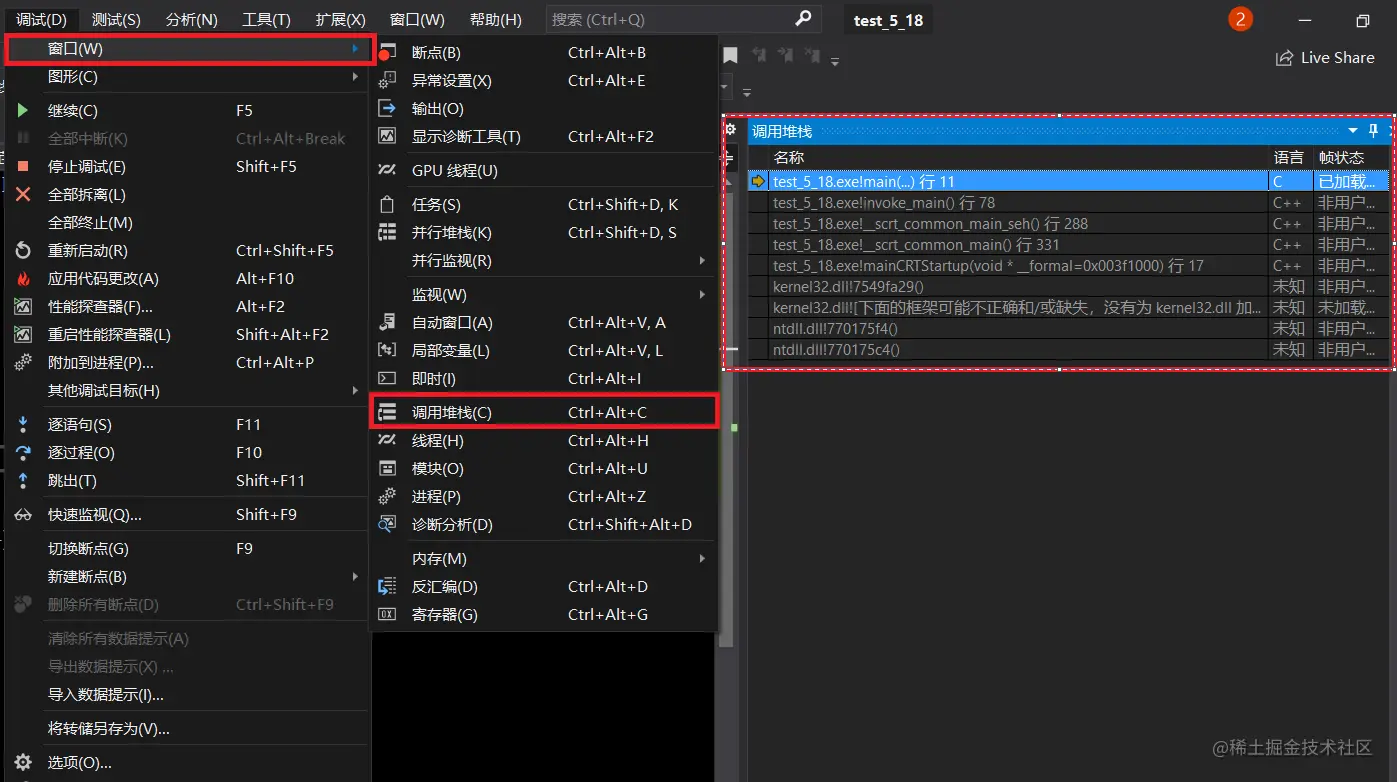Click the 重新启动(R) restart icon
The image size is (1397, 782).
coord(23,251)
